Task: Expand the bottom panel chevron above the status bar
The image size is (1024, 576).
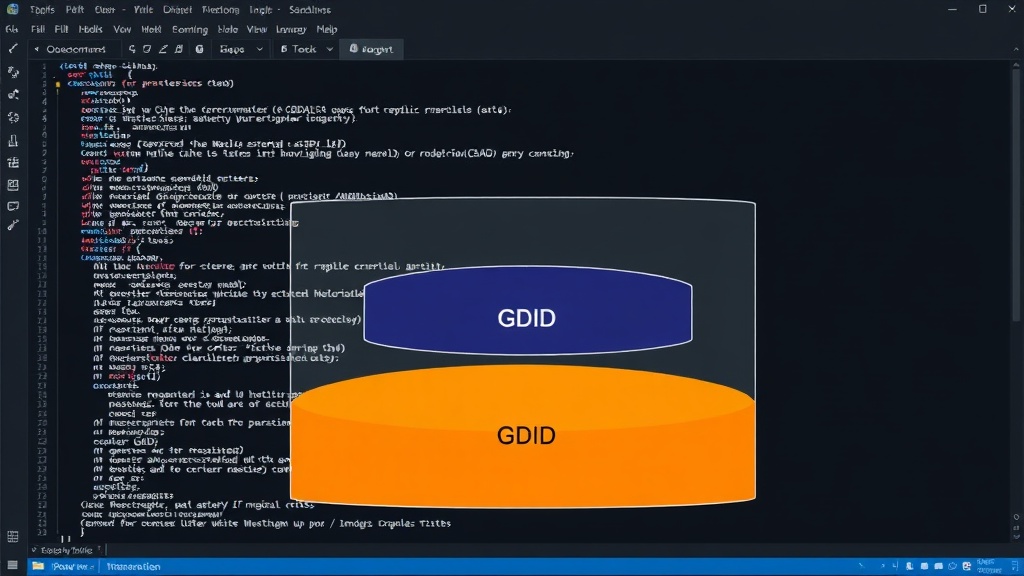Action: pyautogui.click(x=34, y=550)
